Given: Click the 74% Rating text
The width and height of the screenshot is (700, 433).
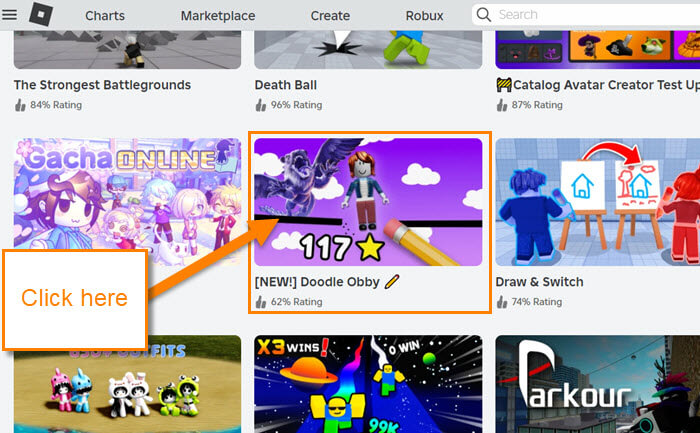Looking at the screenshot, I should point(537,302).
